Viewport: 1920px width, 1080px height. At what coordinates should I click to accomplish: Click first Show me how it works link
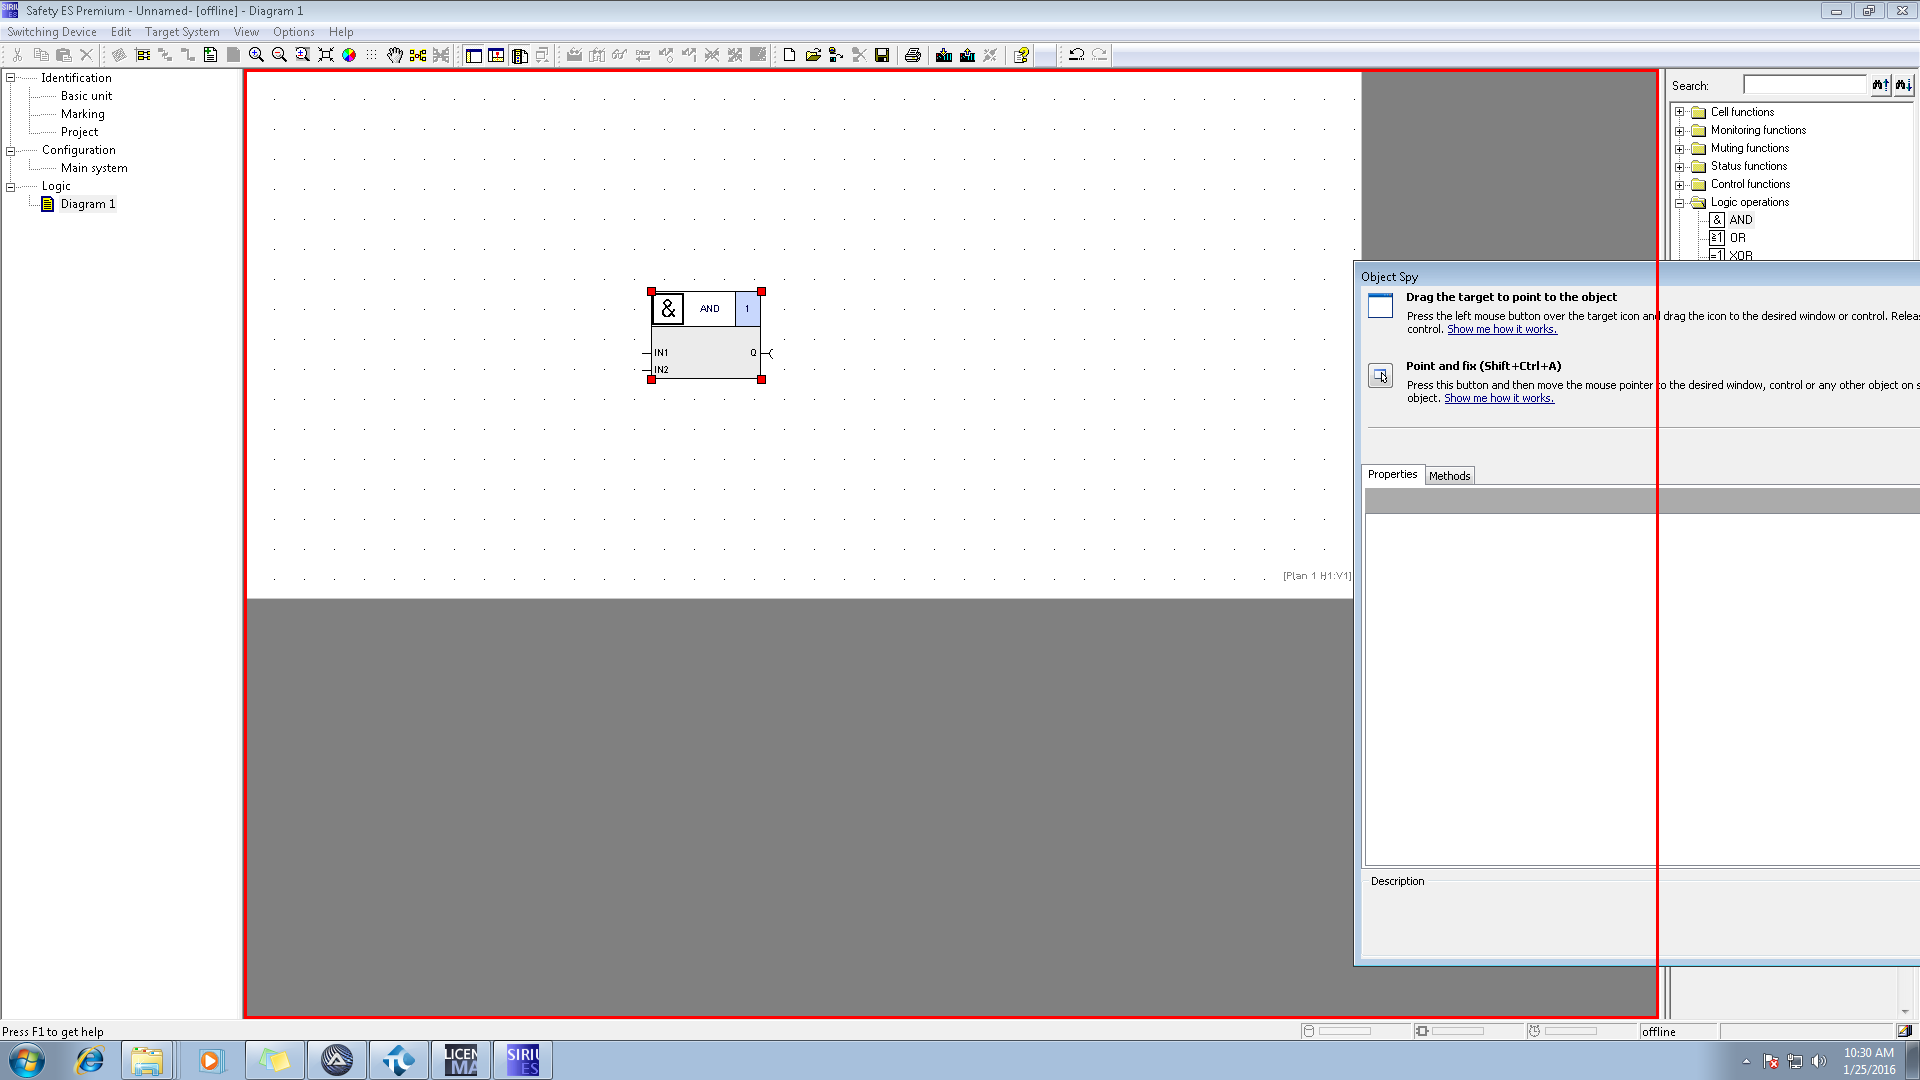coord(1501,330)
